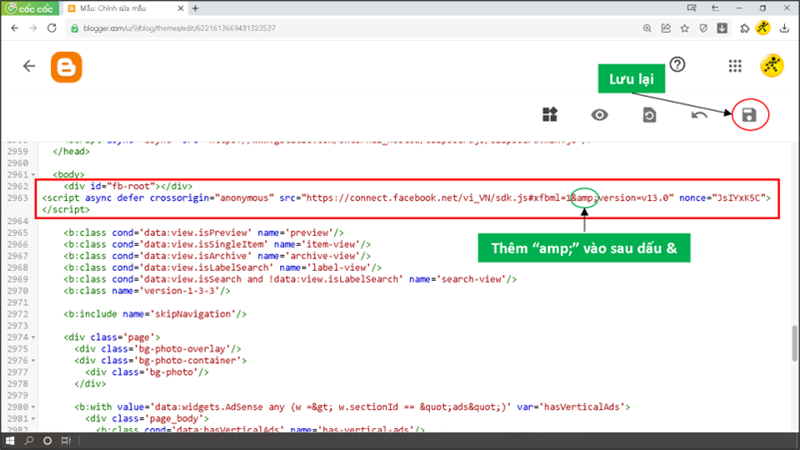Preview theme with the eye icon
Image resolution: width=800 pixels, height=450 pixels.
click(599, 115)
